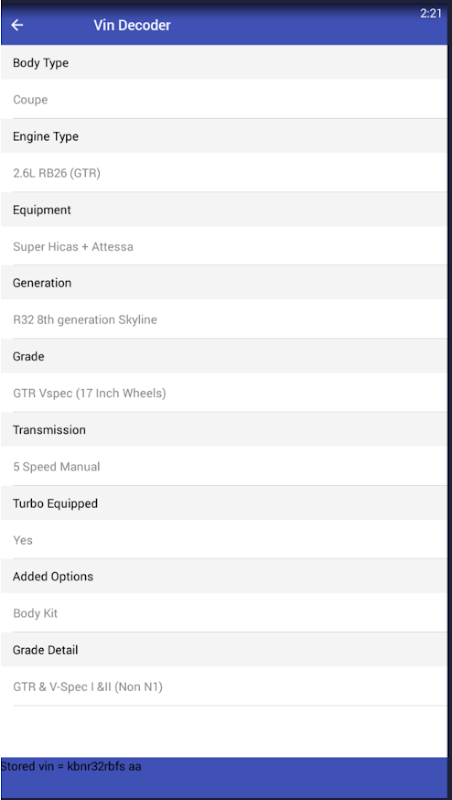Click the Coupe value row
452x800 pixels.
pyautogui.click(x=224, y=99)
